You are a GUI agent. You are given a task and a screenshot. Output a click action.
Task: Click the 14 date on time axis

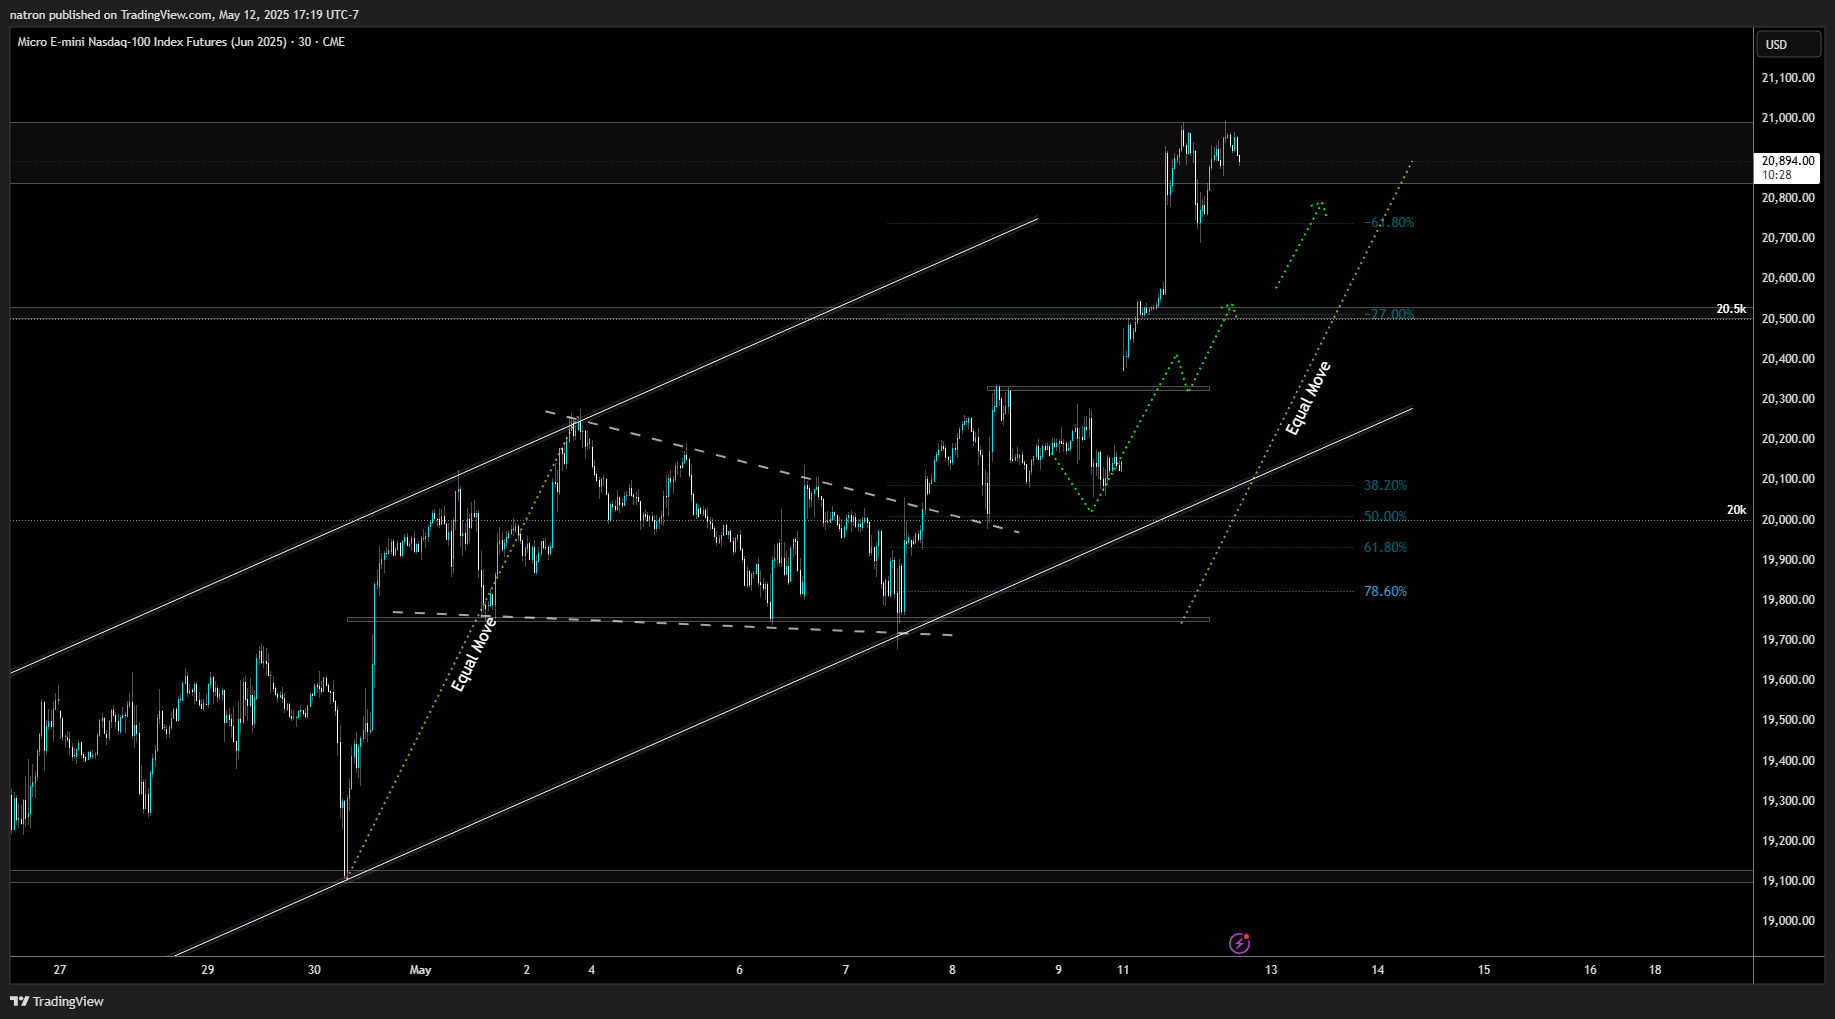point(1378,970)
